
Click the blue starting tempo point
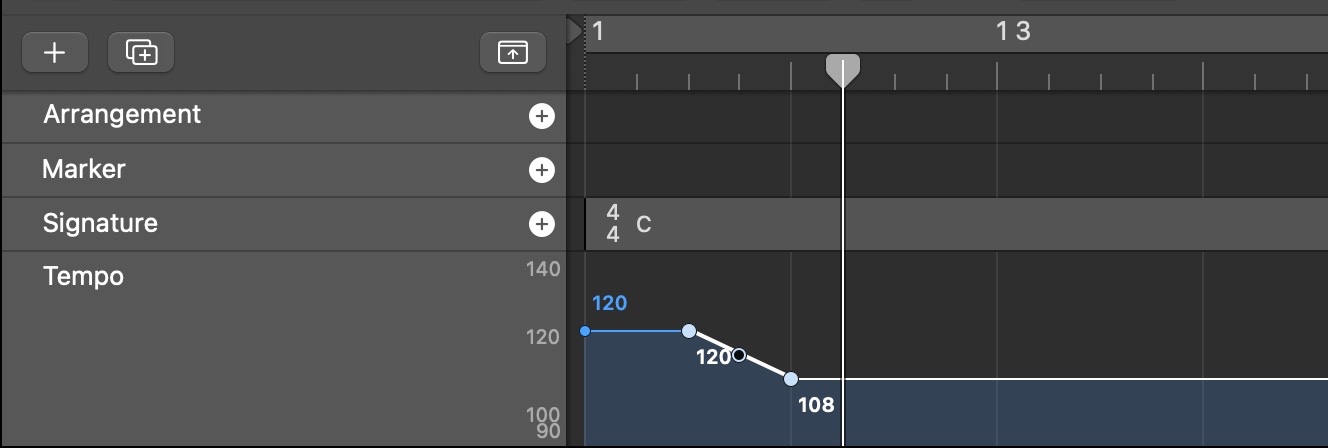pos(585,331)
